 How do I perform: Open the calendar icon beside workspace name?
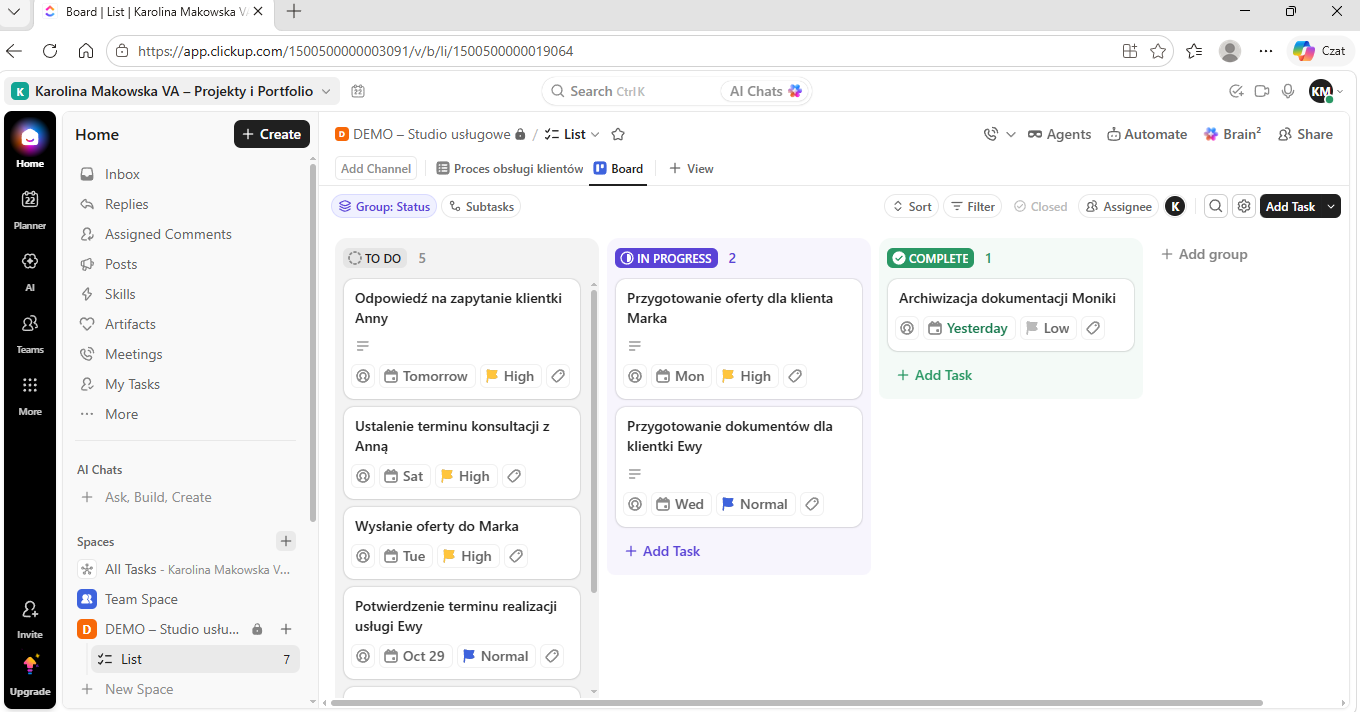click(x=358, y=91)
